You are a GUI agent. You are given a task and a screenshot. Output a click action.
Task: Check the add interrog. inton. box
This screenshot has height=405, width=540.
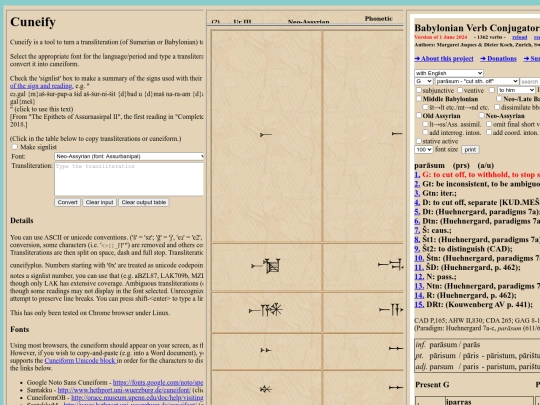425,132
